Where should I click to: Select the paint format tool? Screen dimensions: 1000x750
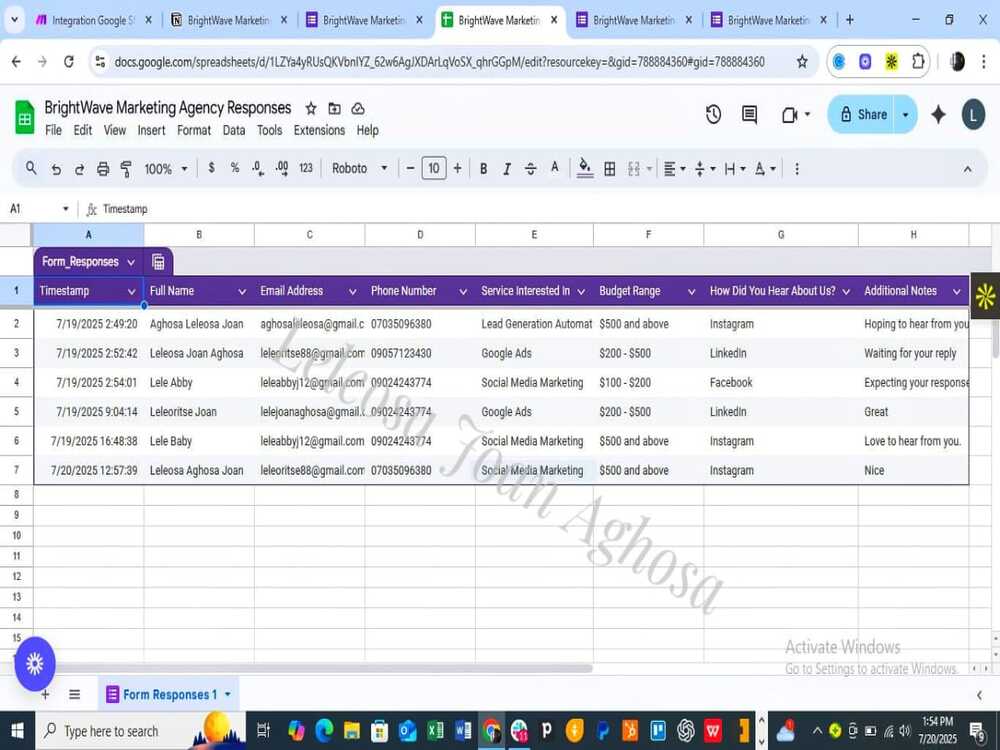click(126, 169)
